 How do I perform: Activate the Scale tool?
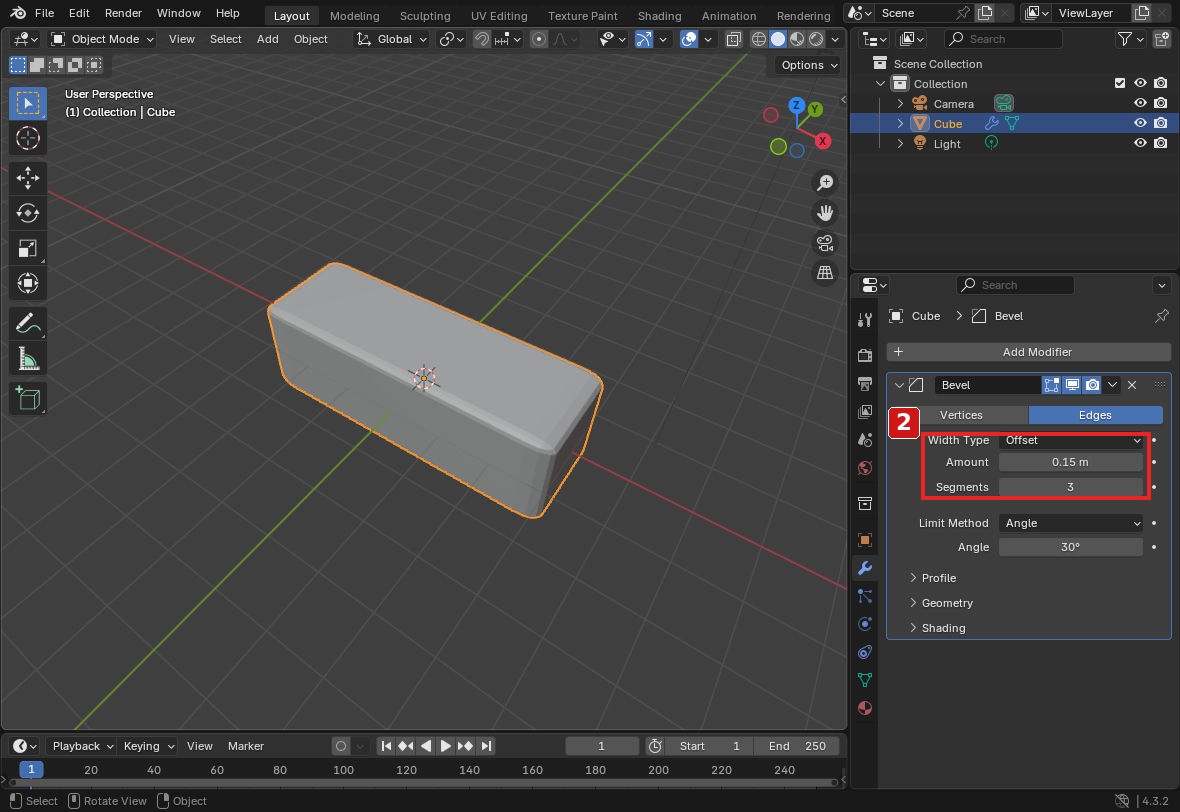coord(28,248)
